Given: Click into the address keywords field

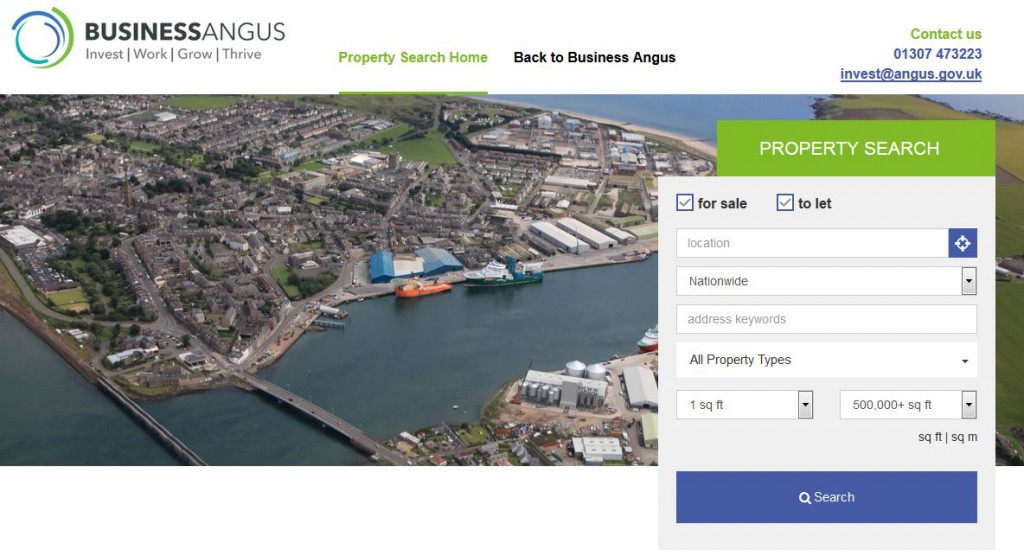Looking at the screenshot, I should (x=826, y=319).
